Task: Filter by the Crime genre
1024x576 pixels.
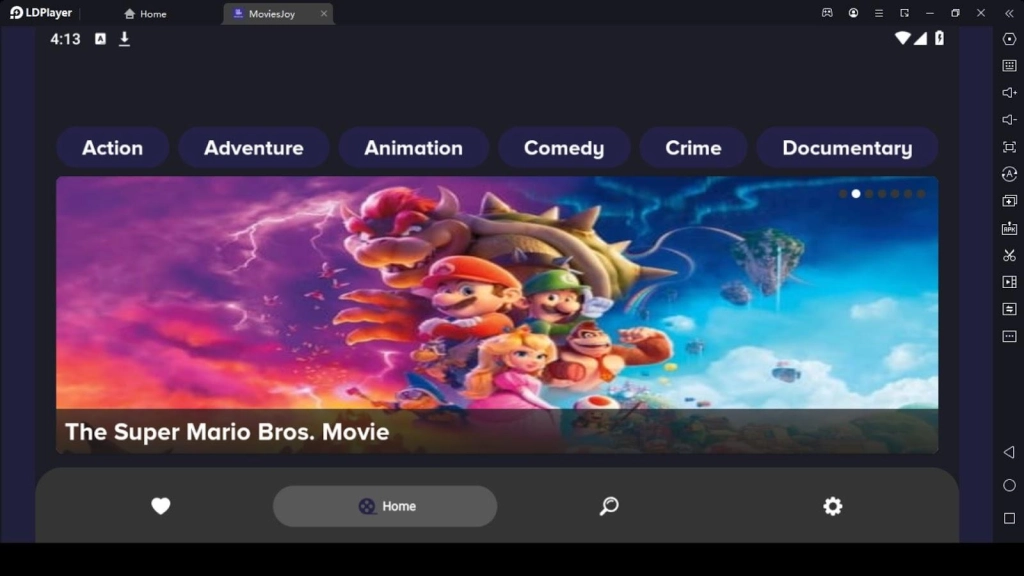Action: [693, 148]
